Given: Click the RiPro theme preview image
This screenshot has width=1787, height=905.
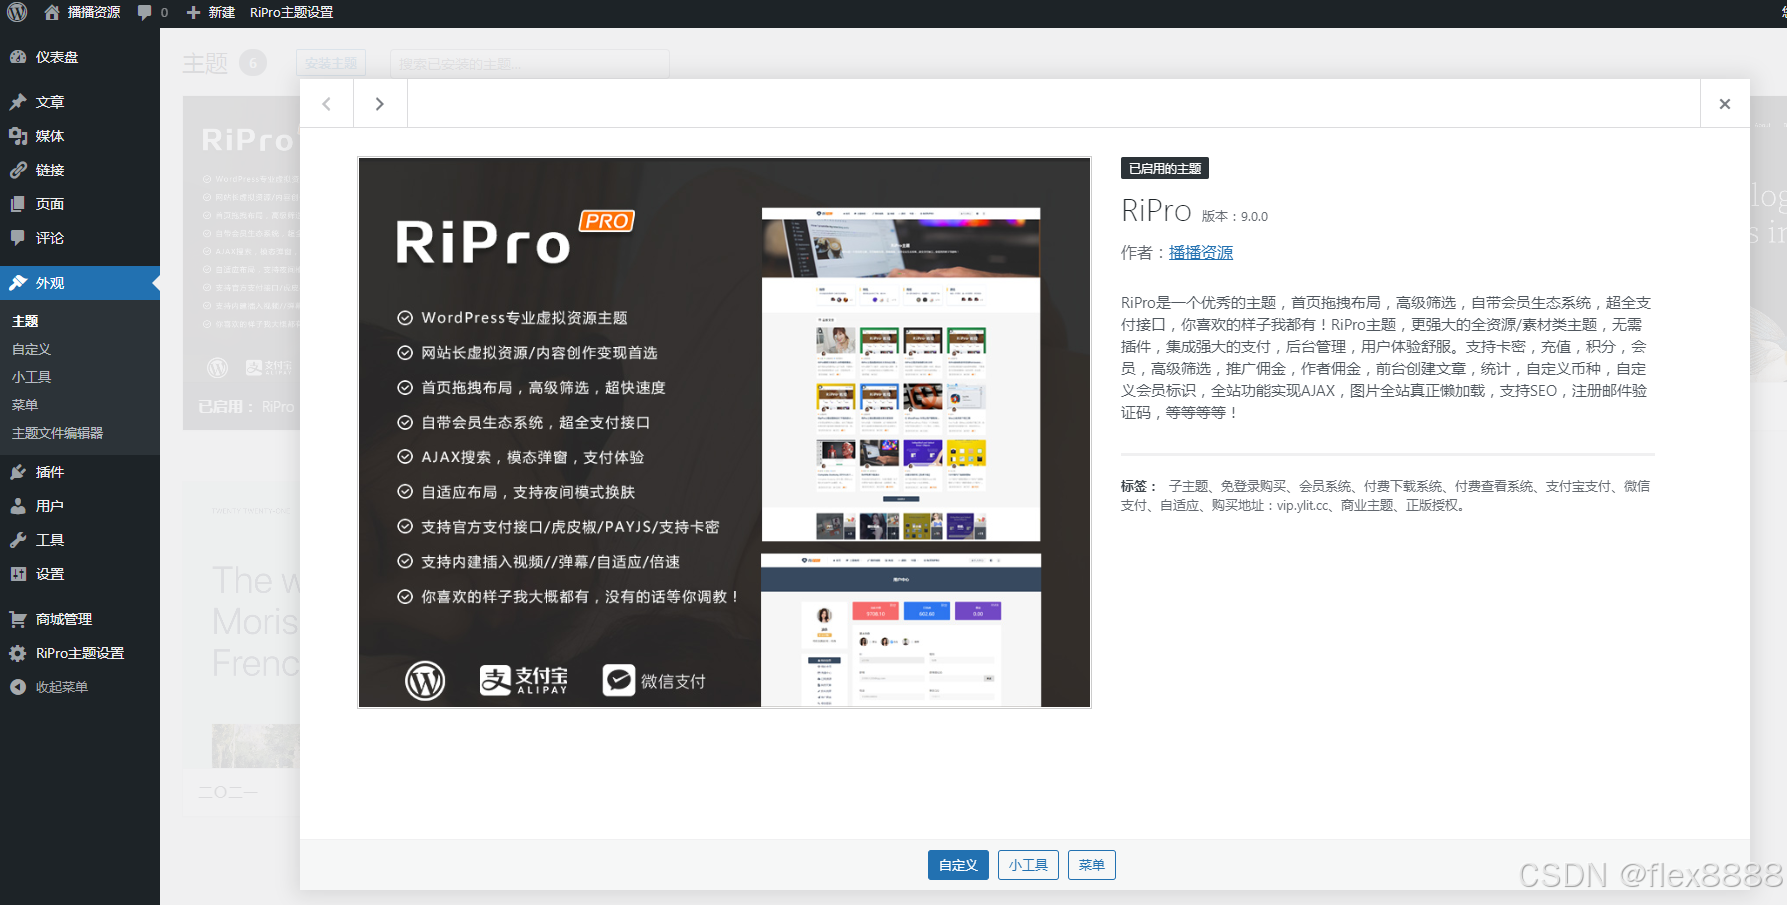Looking at the screenshot, I should pos(724,433).
